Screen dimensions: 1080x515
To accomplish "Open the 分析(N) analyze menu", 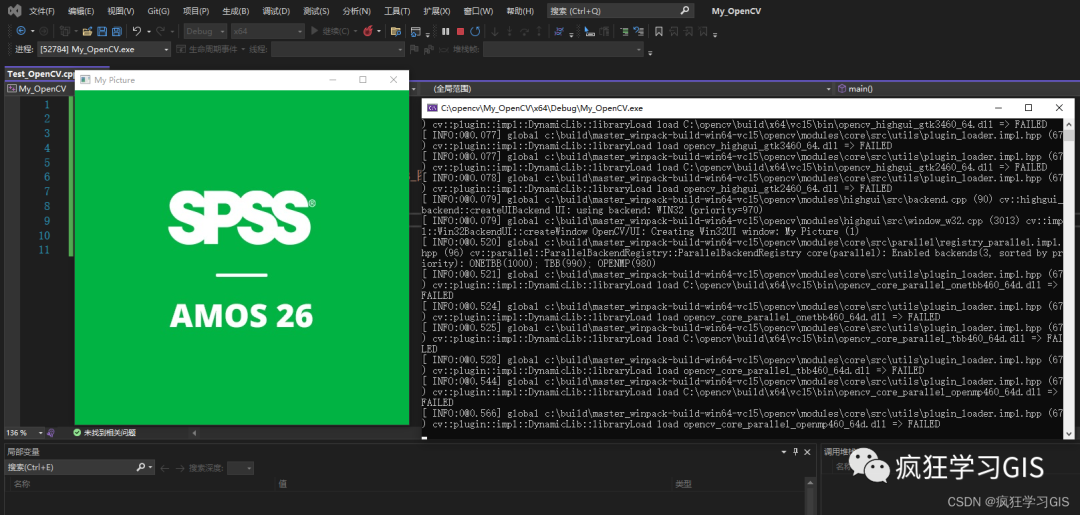I will [356, 11].
